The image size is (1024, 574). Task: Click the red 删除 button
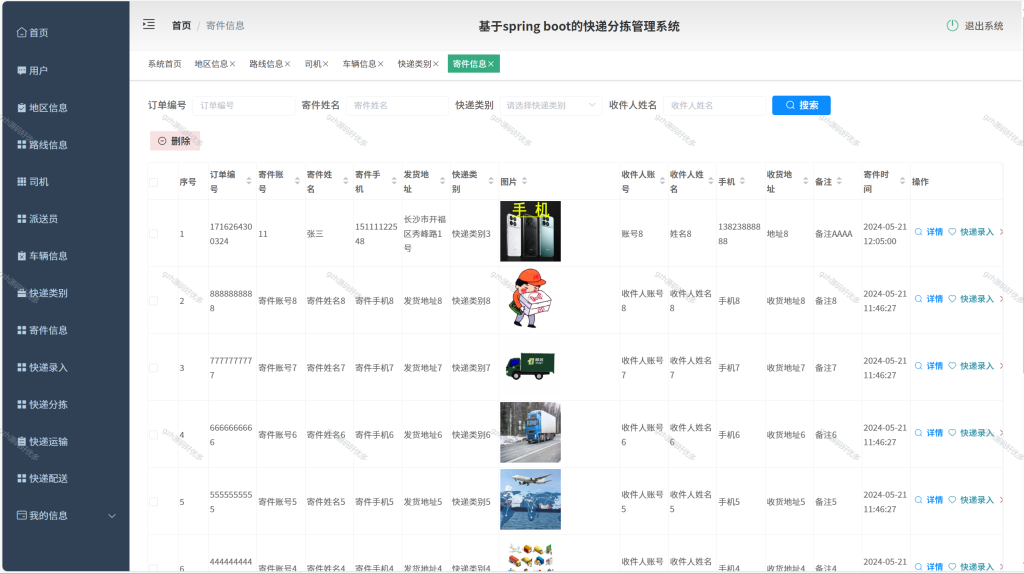point(175,141)
